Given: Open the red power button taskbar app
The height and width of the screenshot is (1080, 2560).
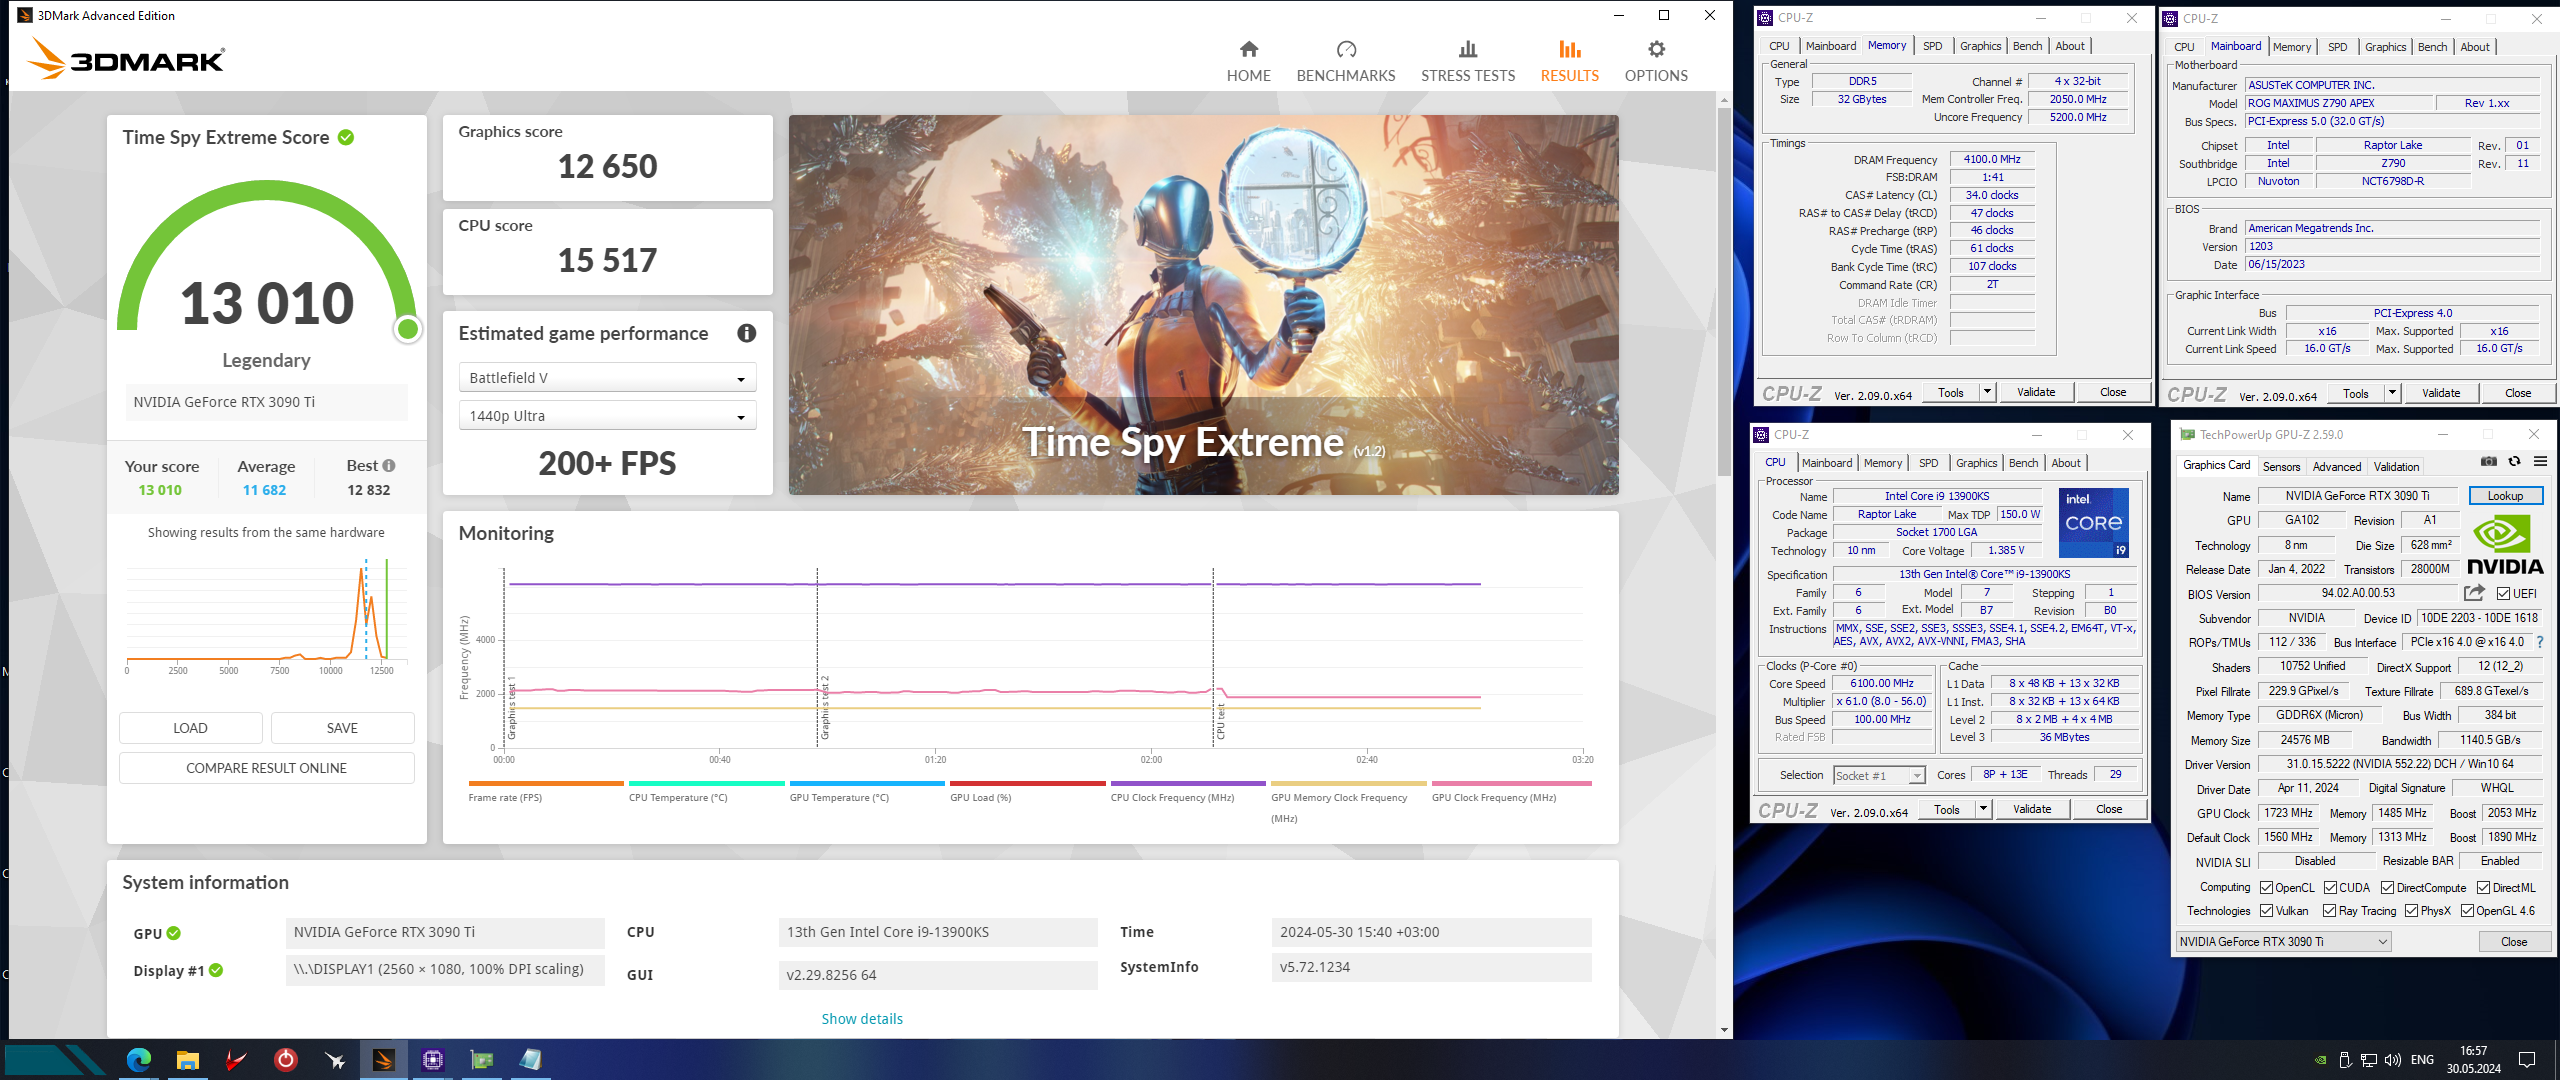Looking at the screenshot, I should (x=285, y=1060).
